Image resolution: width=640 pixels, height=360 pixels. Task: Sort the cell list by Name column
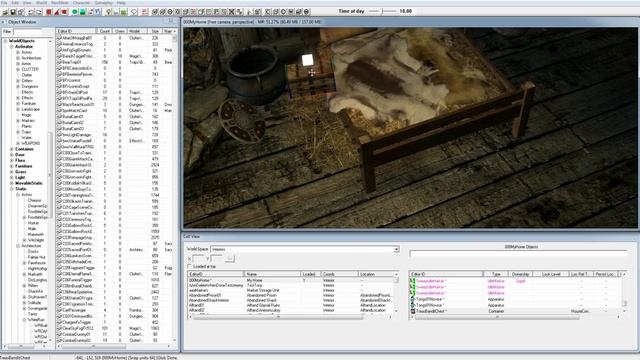tap(272, 274)
